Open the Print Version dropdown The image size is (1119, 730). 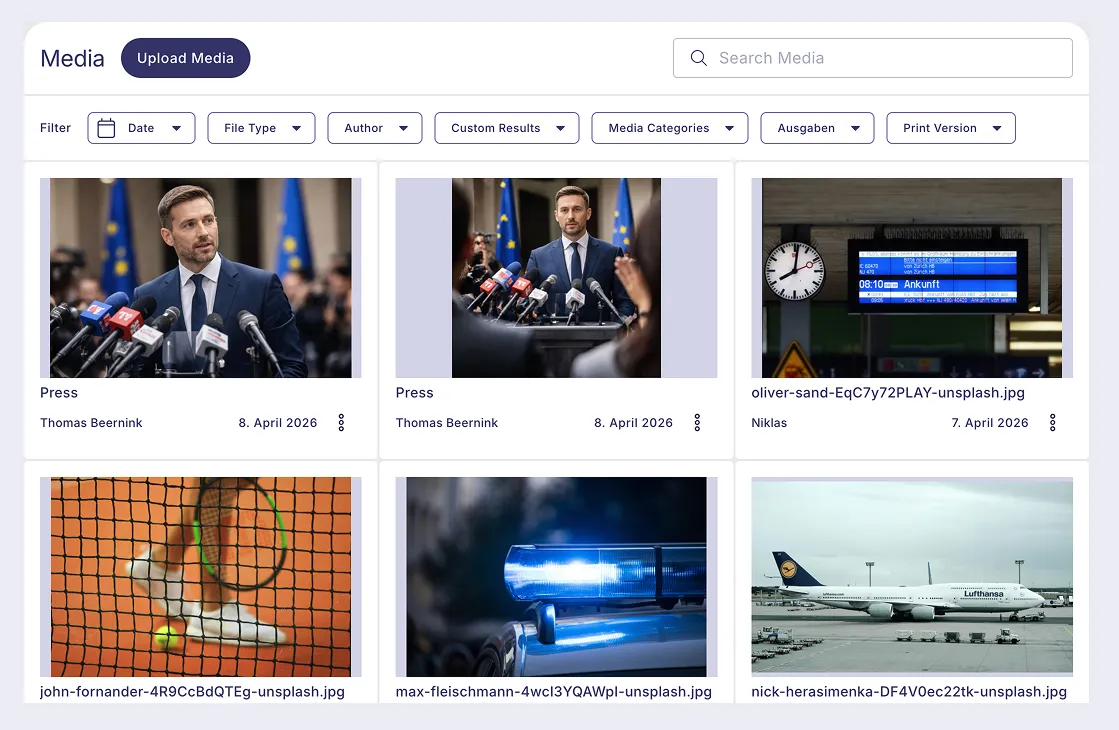pyautogui.click(x=951, y=128)
